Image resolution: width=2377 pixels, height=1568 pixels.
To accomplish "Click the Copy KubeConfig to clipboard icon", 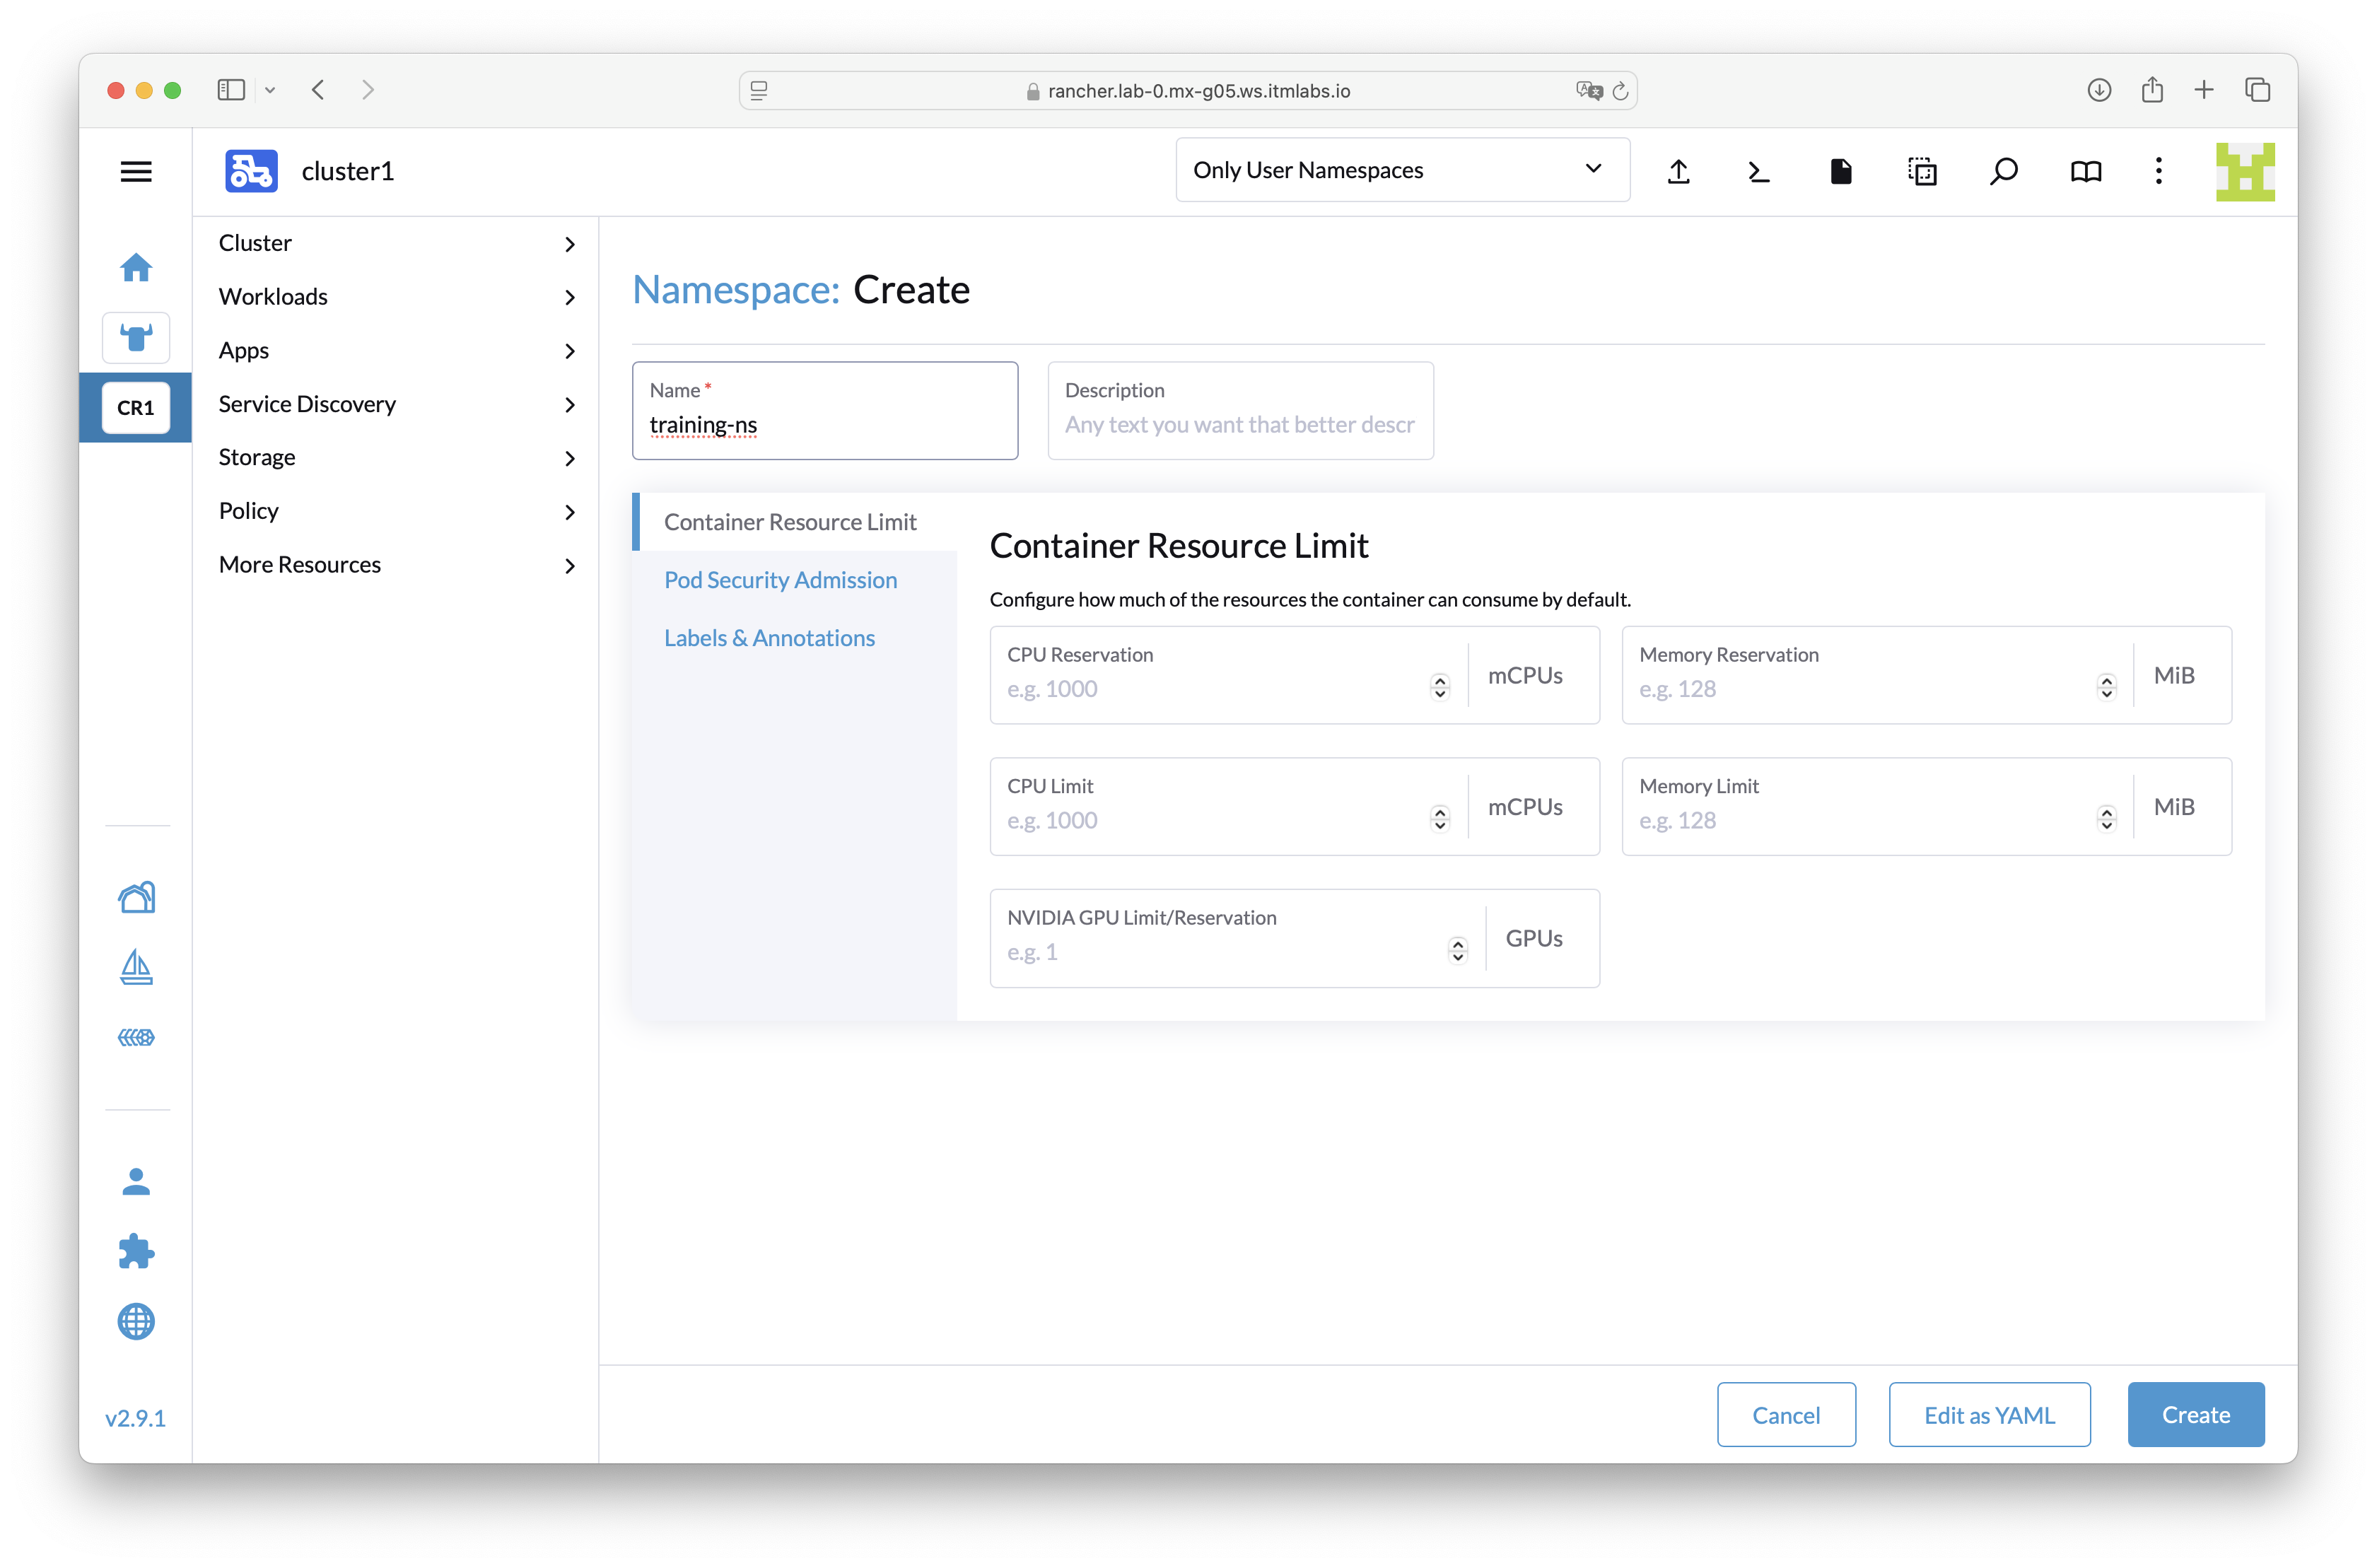I will click(x=1921, y=171).
